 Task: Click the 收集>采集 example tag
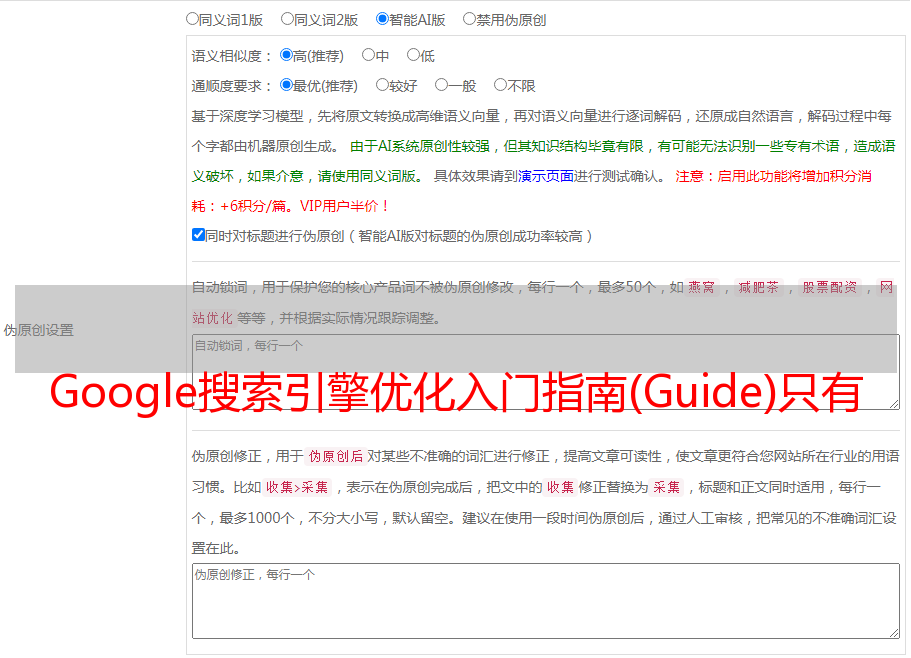click(297, 487)
